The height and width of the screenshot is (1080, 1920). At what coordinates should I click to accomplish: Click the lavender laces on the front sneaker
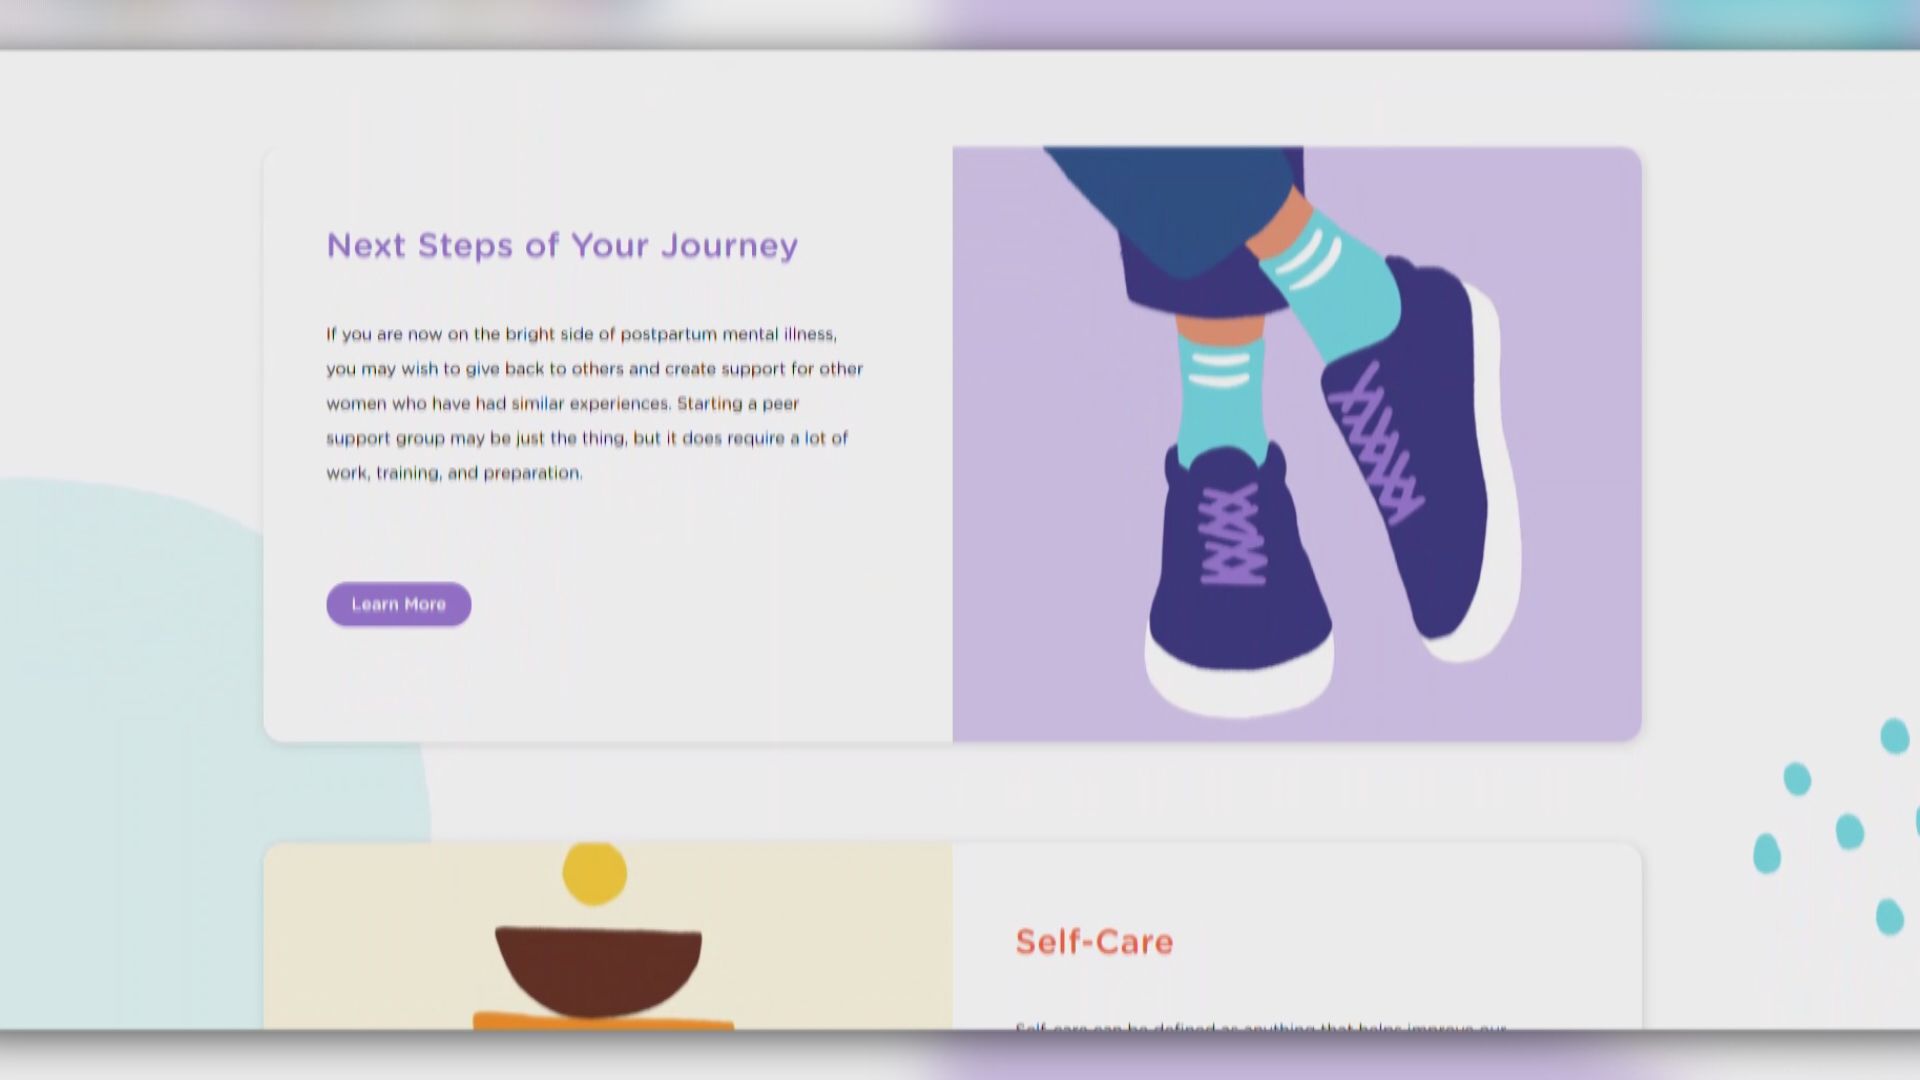pyautogui.click(x=1233, y=536)
